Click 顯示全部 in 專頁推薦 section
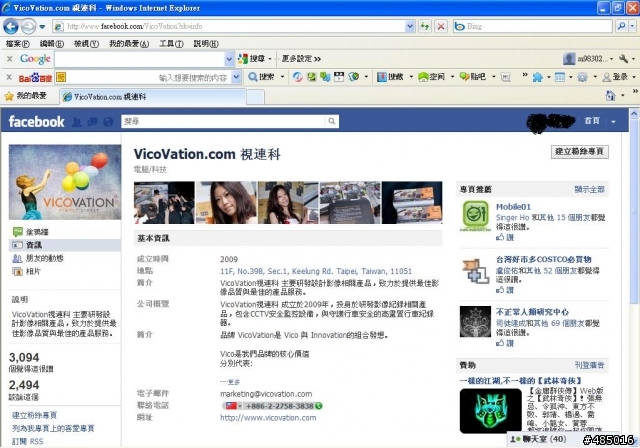 pos(589,189)
